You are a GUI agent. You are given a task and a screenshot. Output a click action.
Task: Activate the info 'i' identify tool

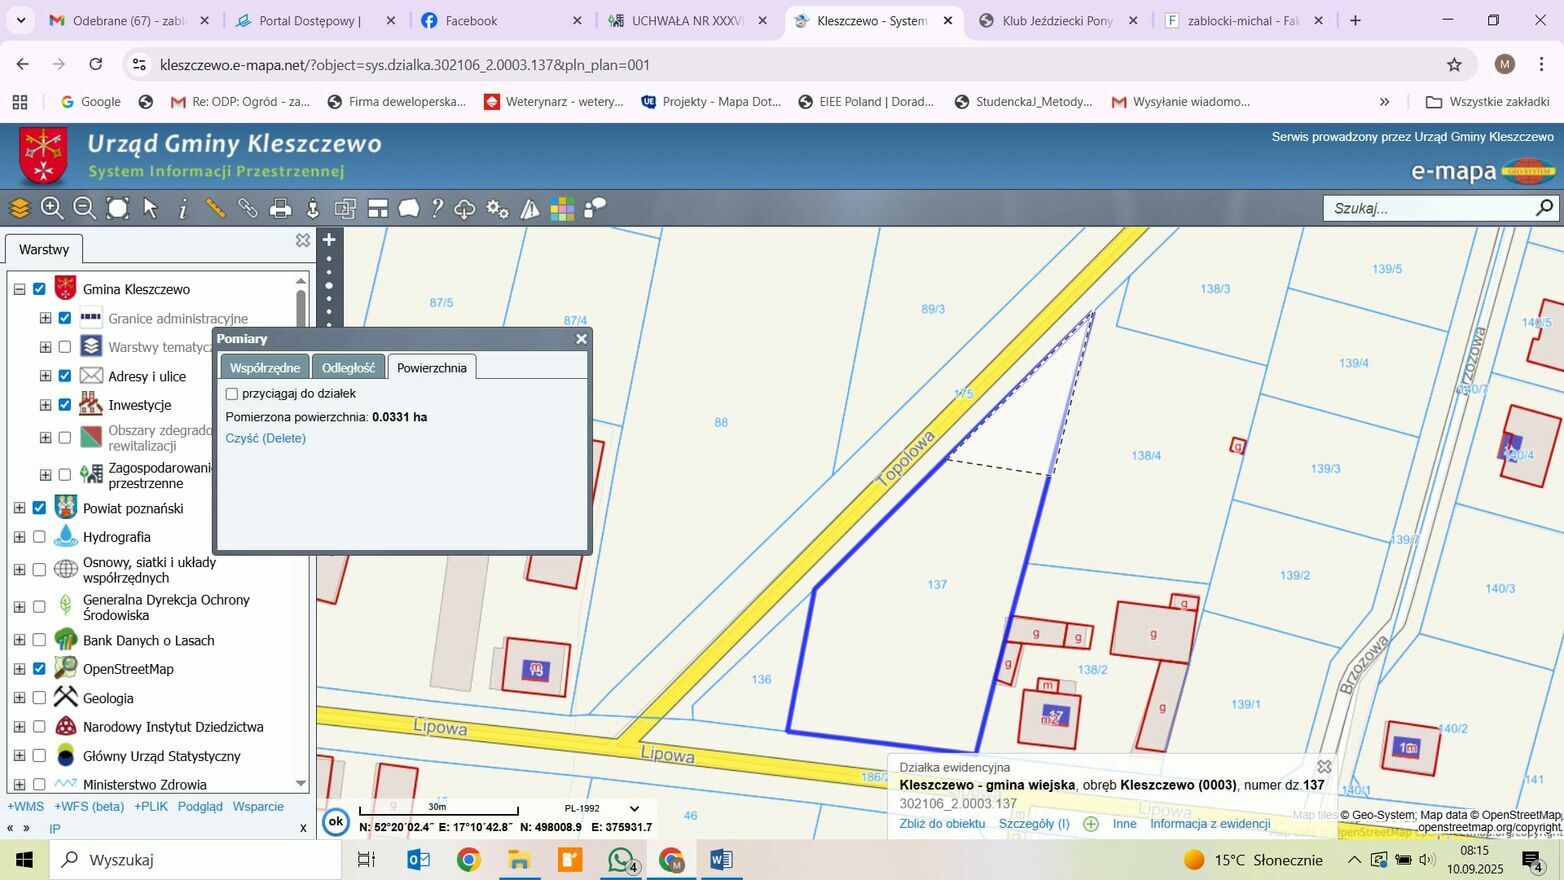tap(183, 208)
